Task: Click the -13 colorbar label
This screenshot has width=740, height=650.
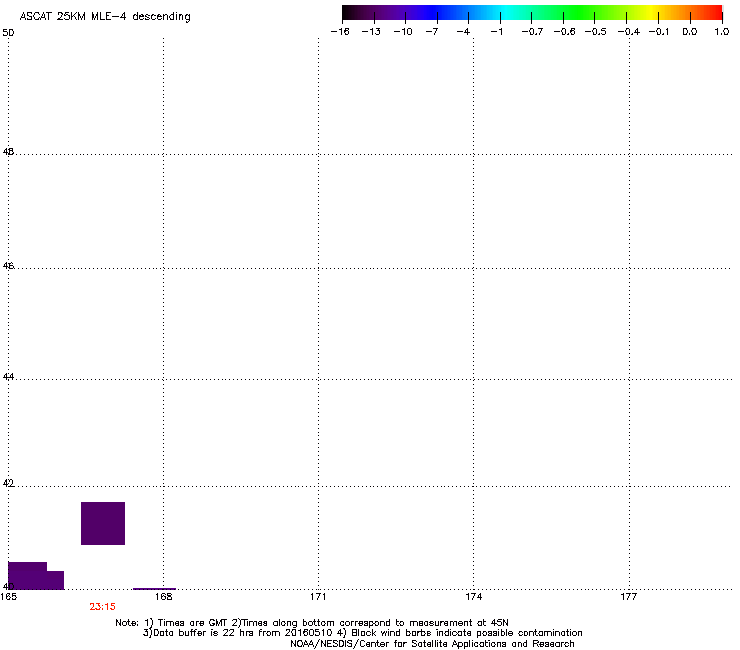Action: click(x=371, y=32)
